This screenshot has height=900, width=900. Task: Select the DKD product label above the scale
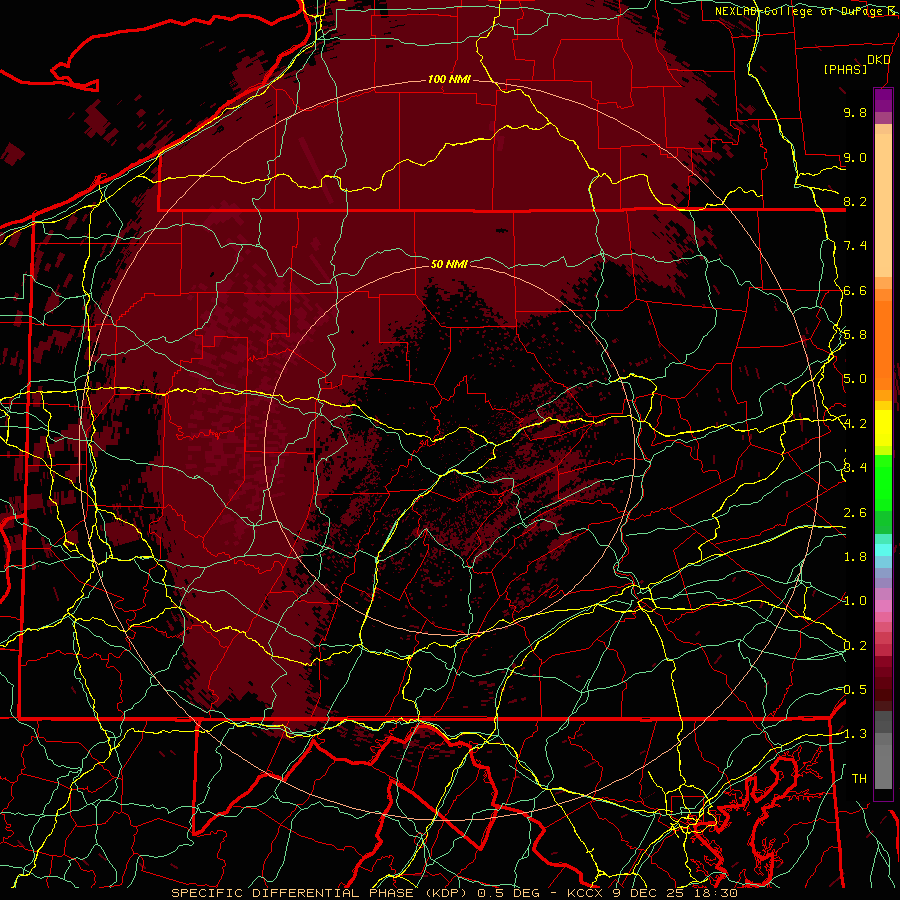[x=879, y=60]
